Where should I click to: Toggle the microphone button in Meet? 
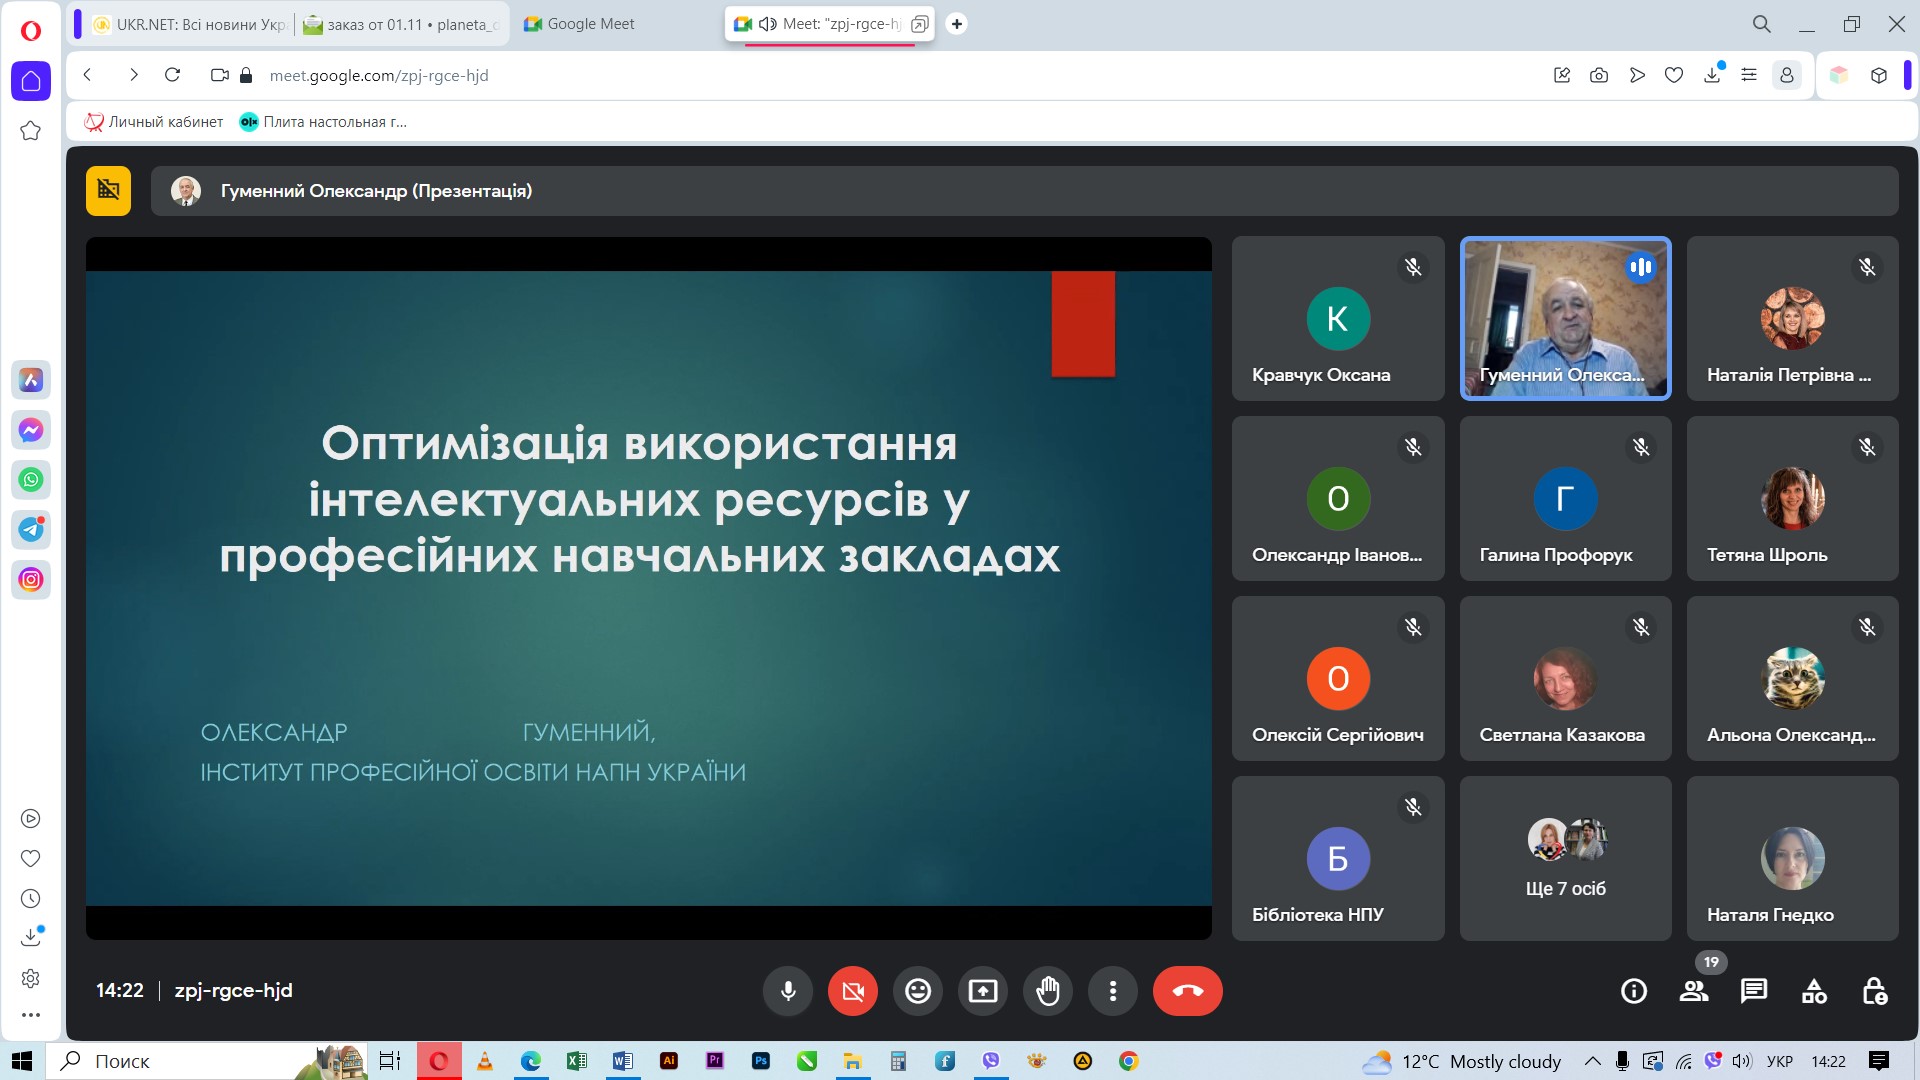[788, 991]
